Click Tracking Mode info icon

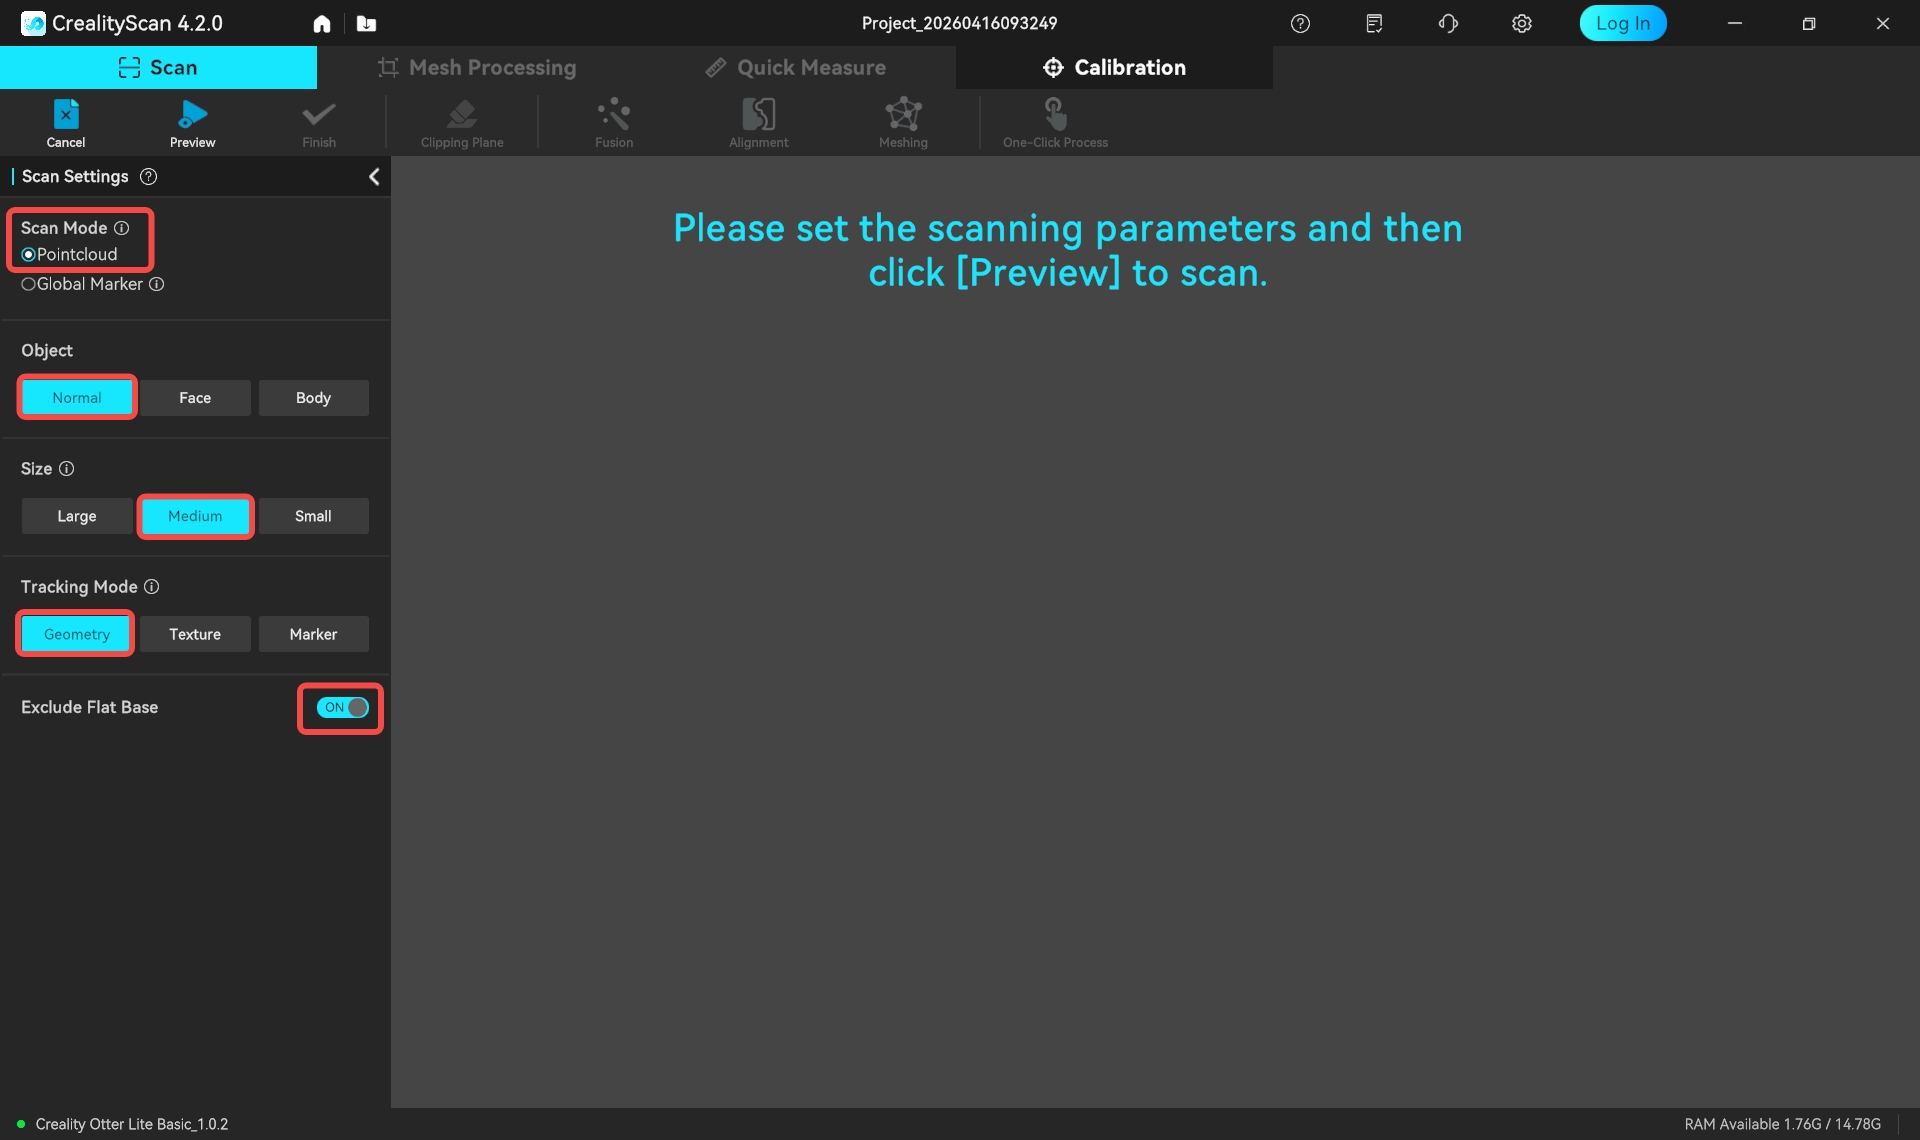coord(151,587)
